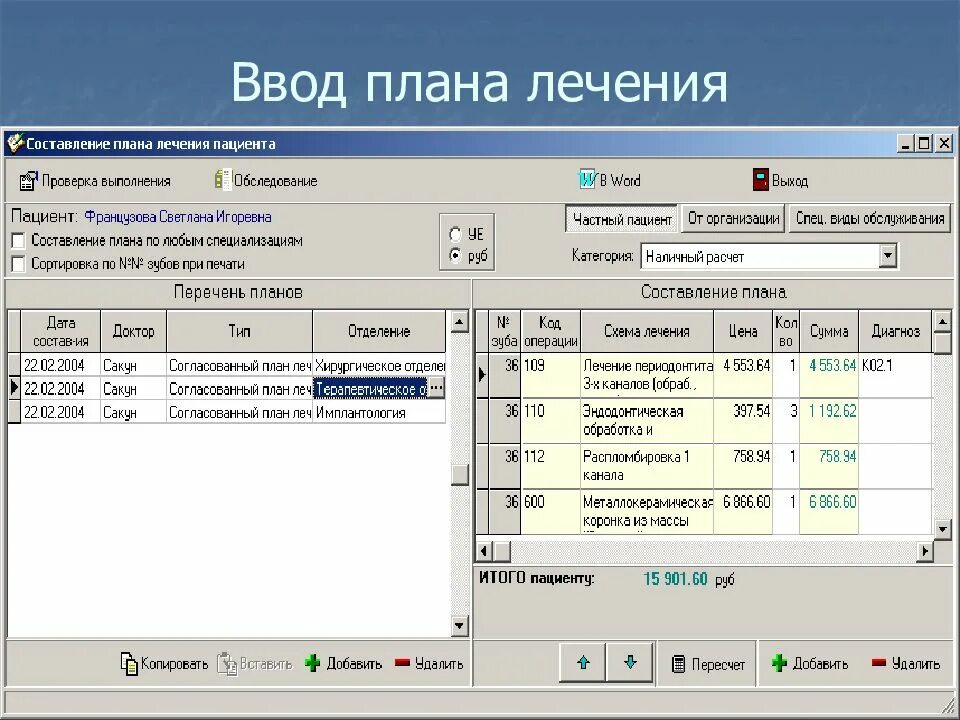Click plan table vertical scroll down arrow
This screenshot has height=720, width=960.
click(942, 528)
